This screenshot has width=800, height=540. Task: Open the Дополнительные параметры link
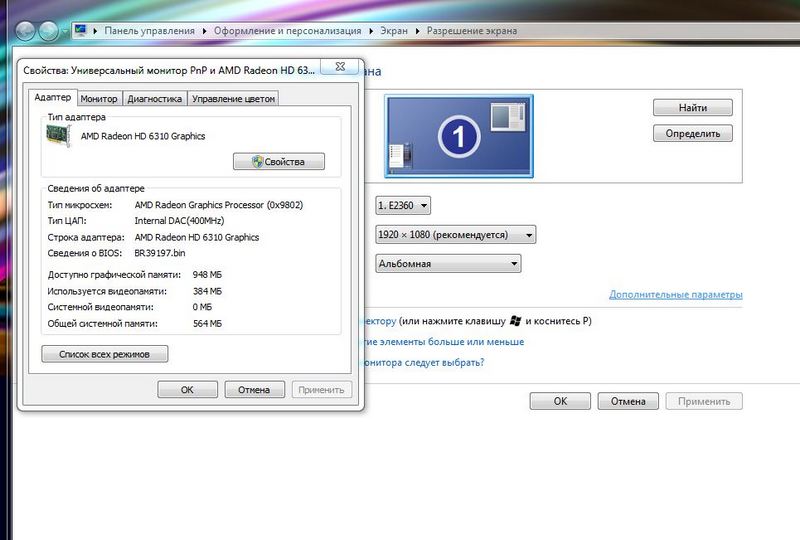pyautogui.click(x=675, y=295)
